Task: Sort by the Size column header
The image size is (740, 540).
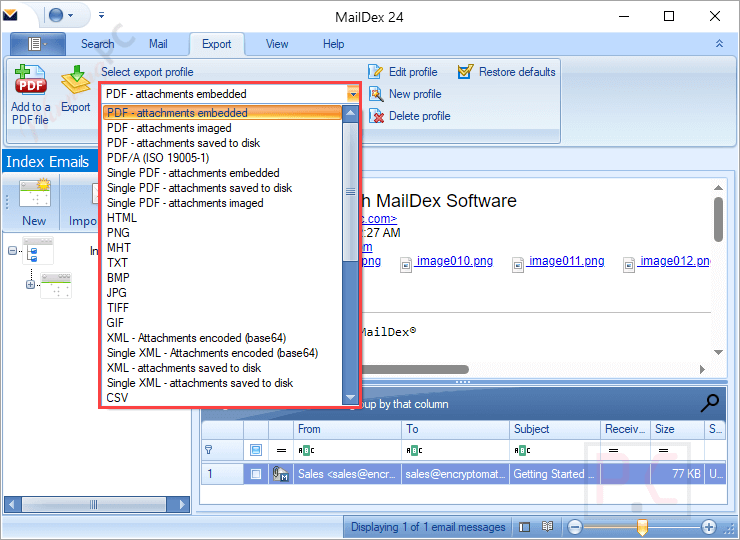Action: (x=677, y=429)
